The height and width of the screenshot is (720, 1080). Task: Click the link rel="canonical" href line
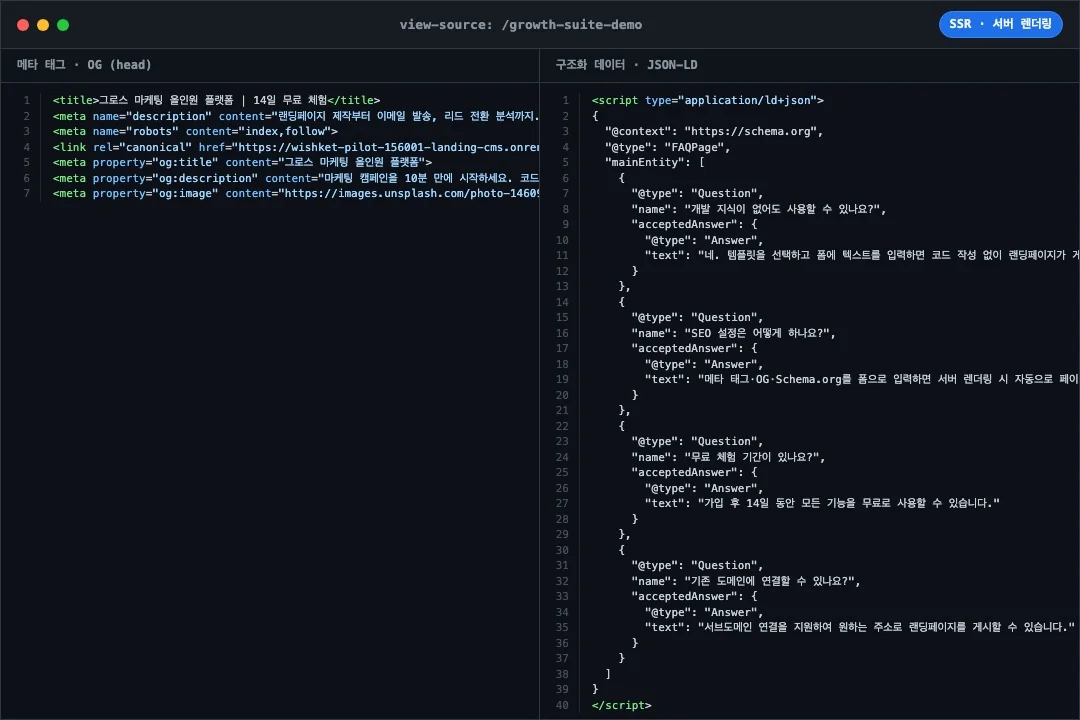tap(295, 147)
